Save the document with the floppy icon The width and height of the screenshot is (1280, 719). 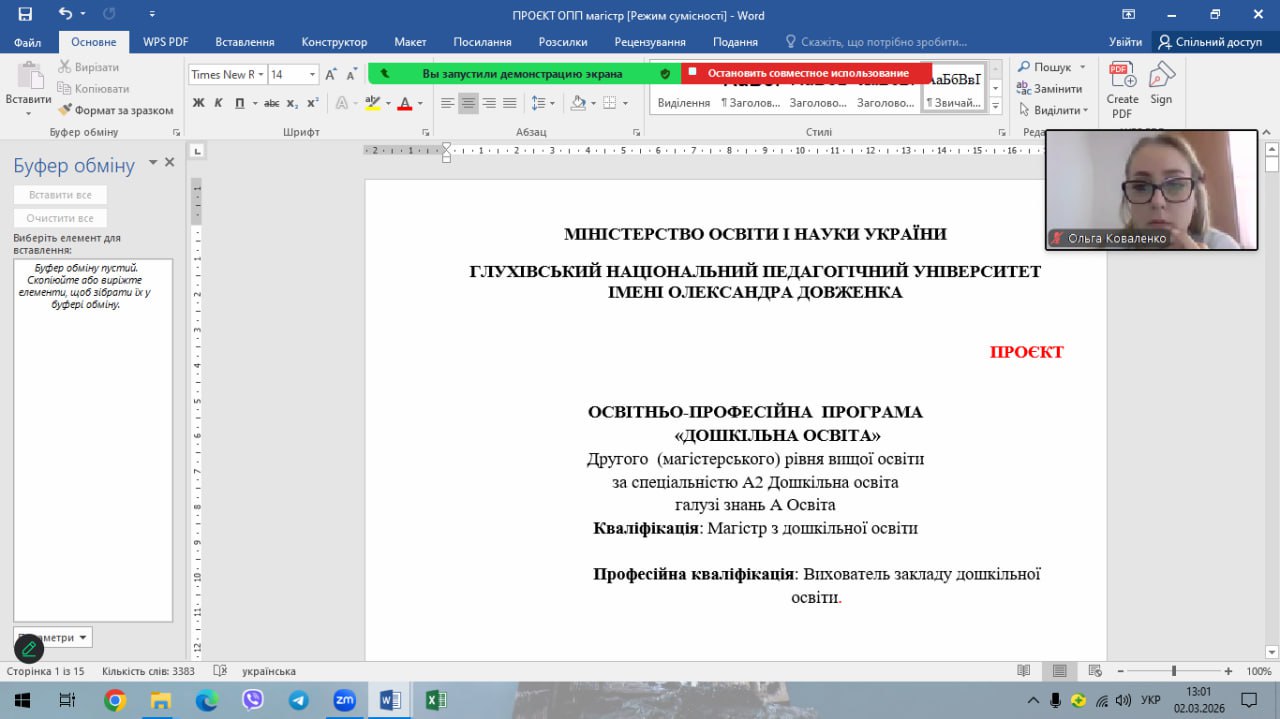coord(25,14)
